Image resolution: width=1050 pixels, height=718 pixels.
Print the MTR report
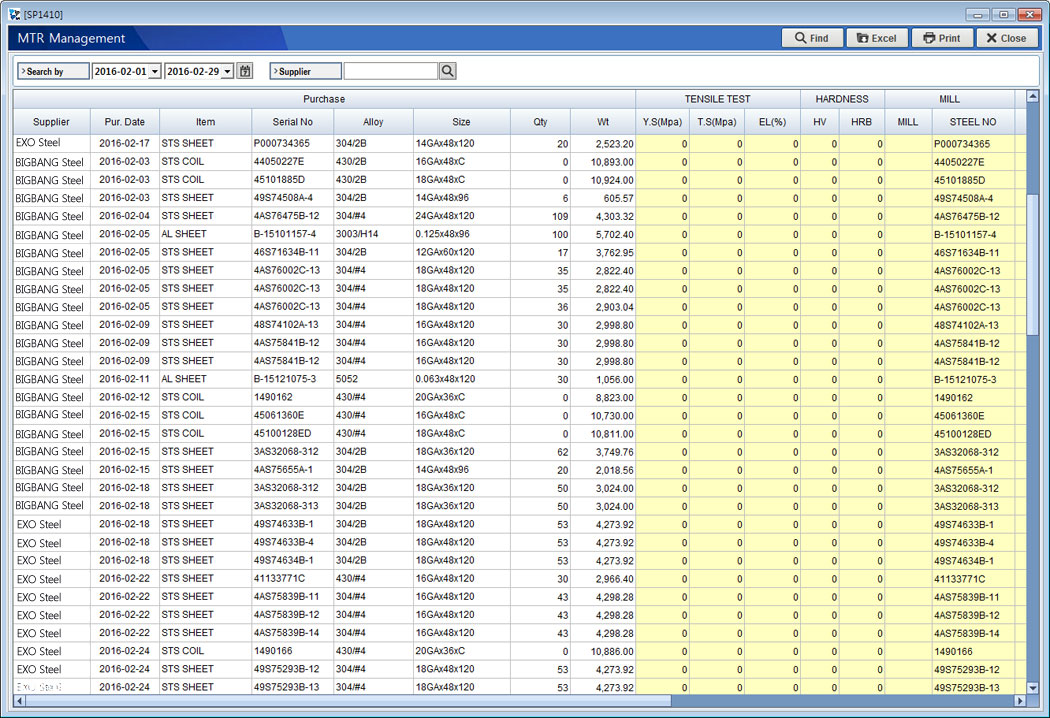942,38
